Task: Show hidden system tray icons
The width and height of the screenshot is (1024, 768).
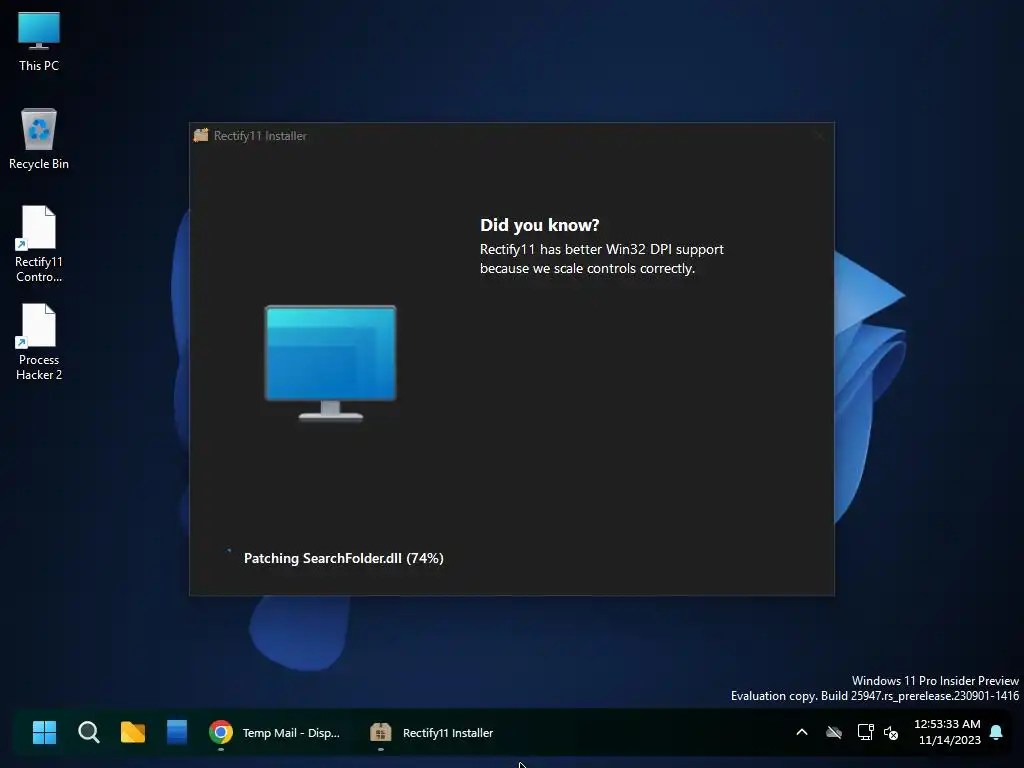Action: [802, 732]
